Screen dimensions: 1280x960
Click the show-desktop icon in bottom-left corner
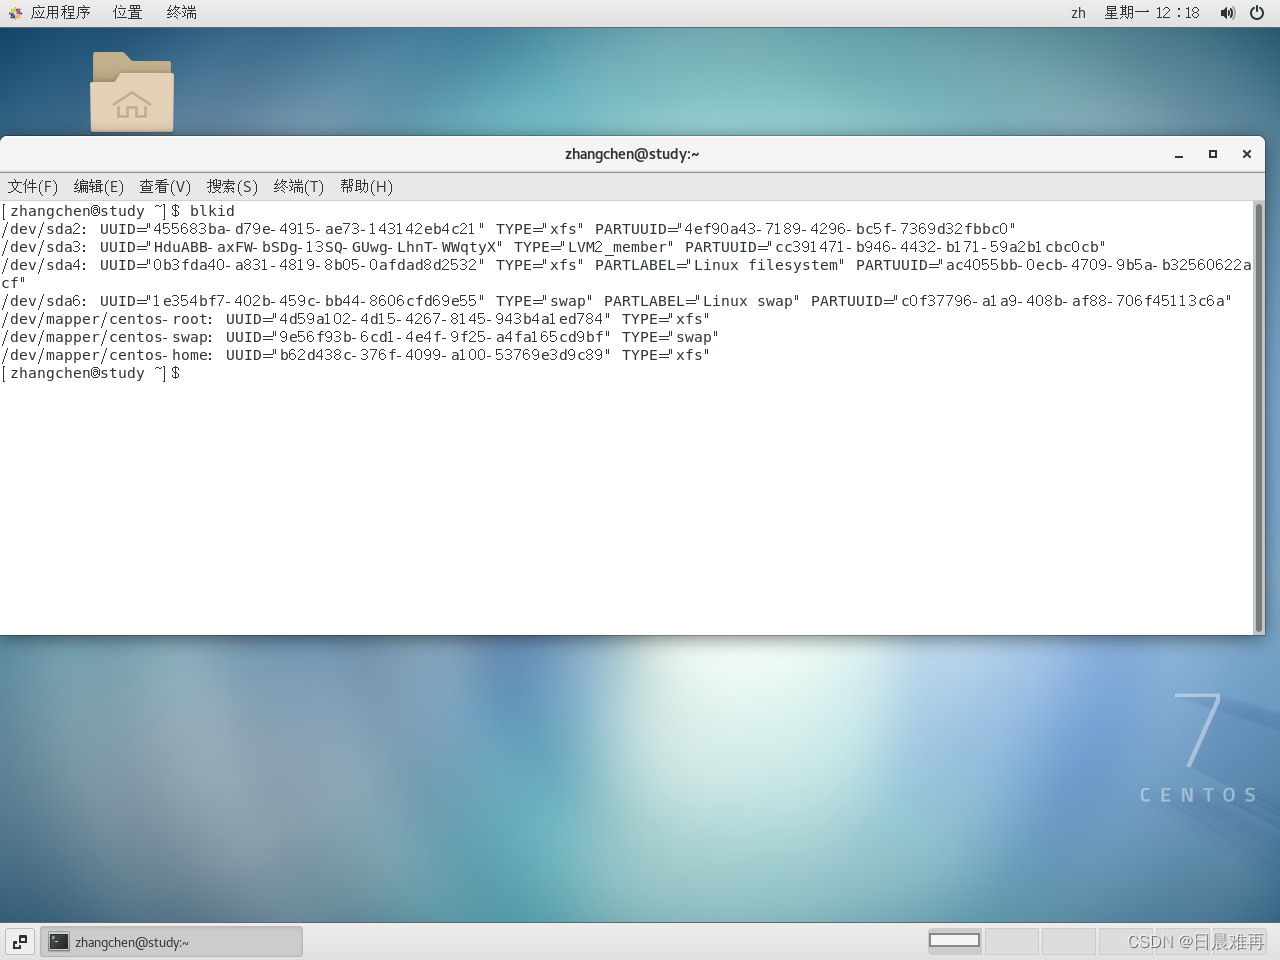pyautogui.click(x=19, y=941)
